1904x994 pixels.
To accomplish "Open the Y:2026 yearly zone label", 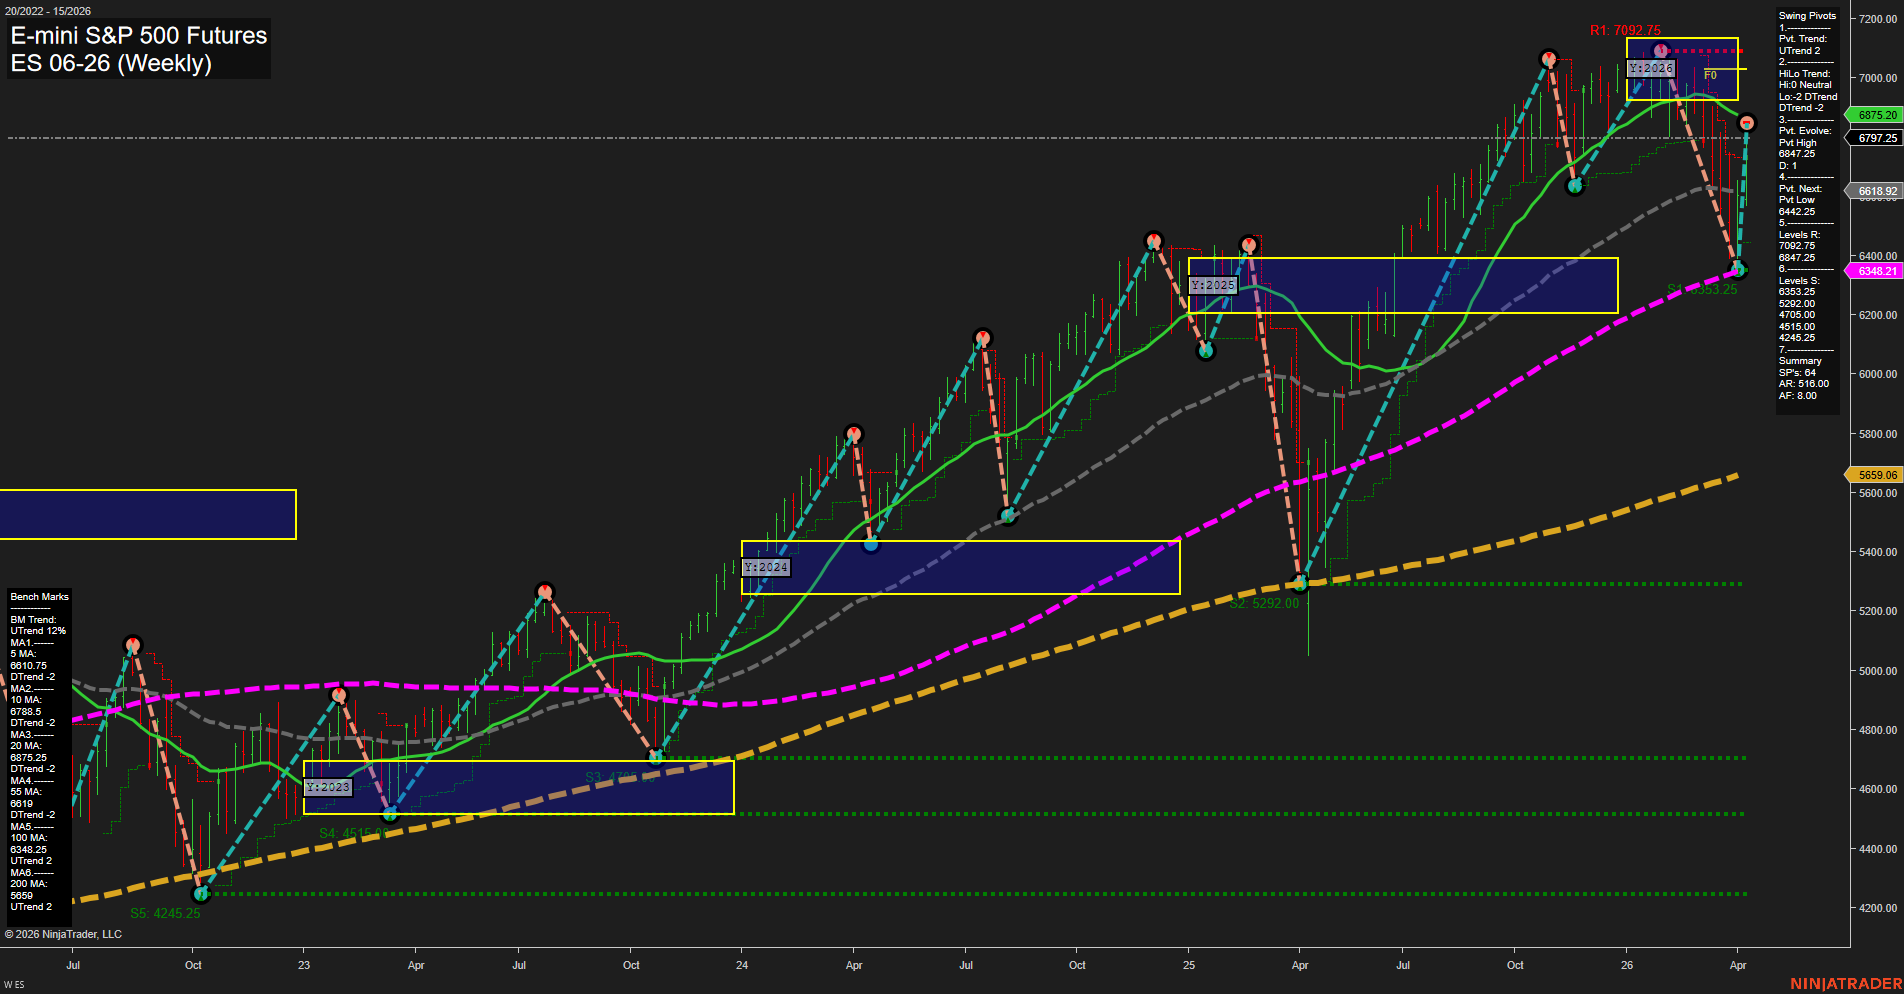I will [1650, 69].
